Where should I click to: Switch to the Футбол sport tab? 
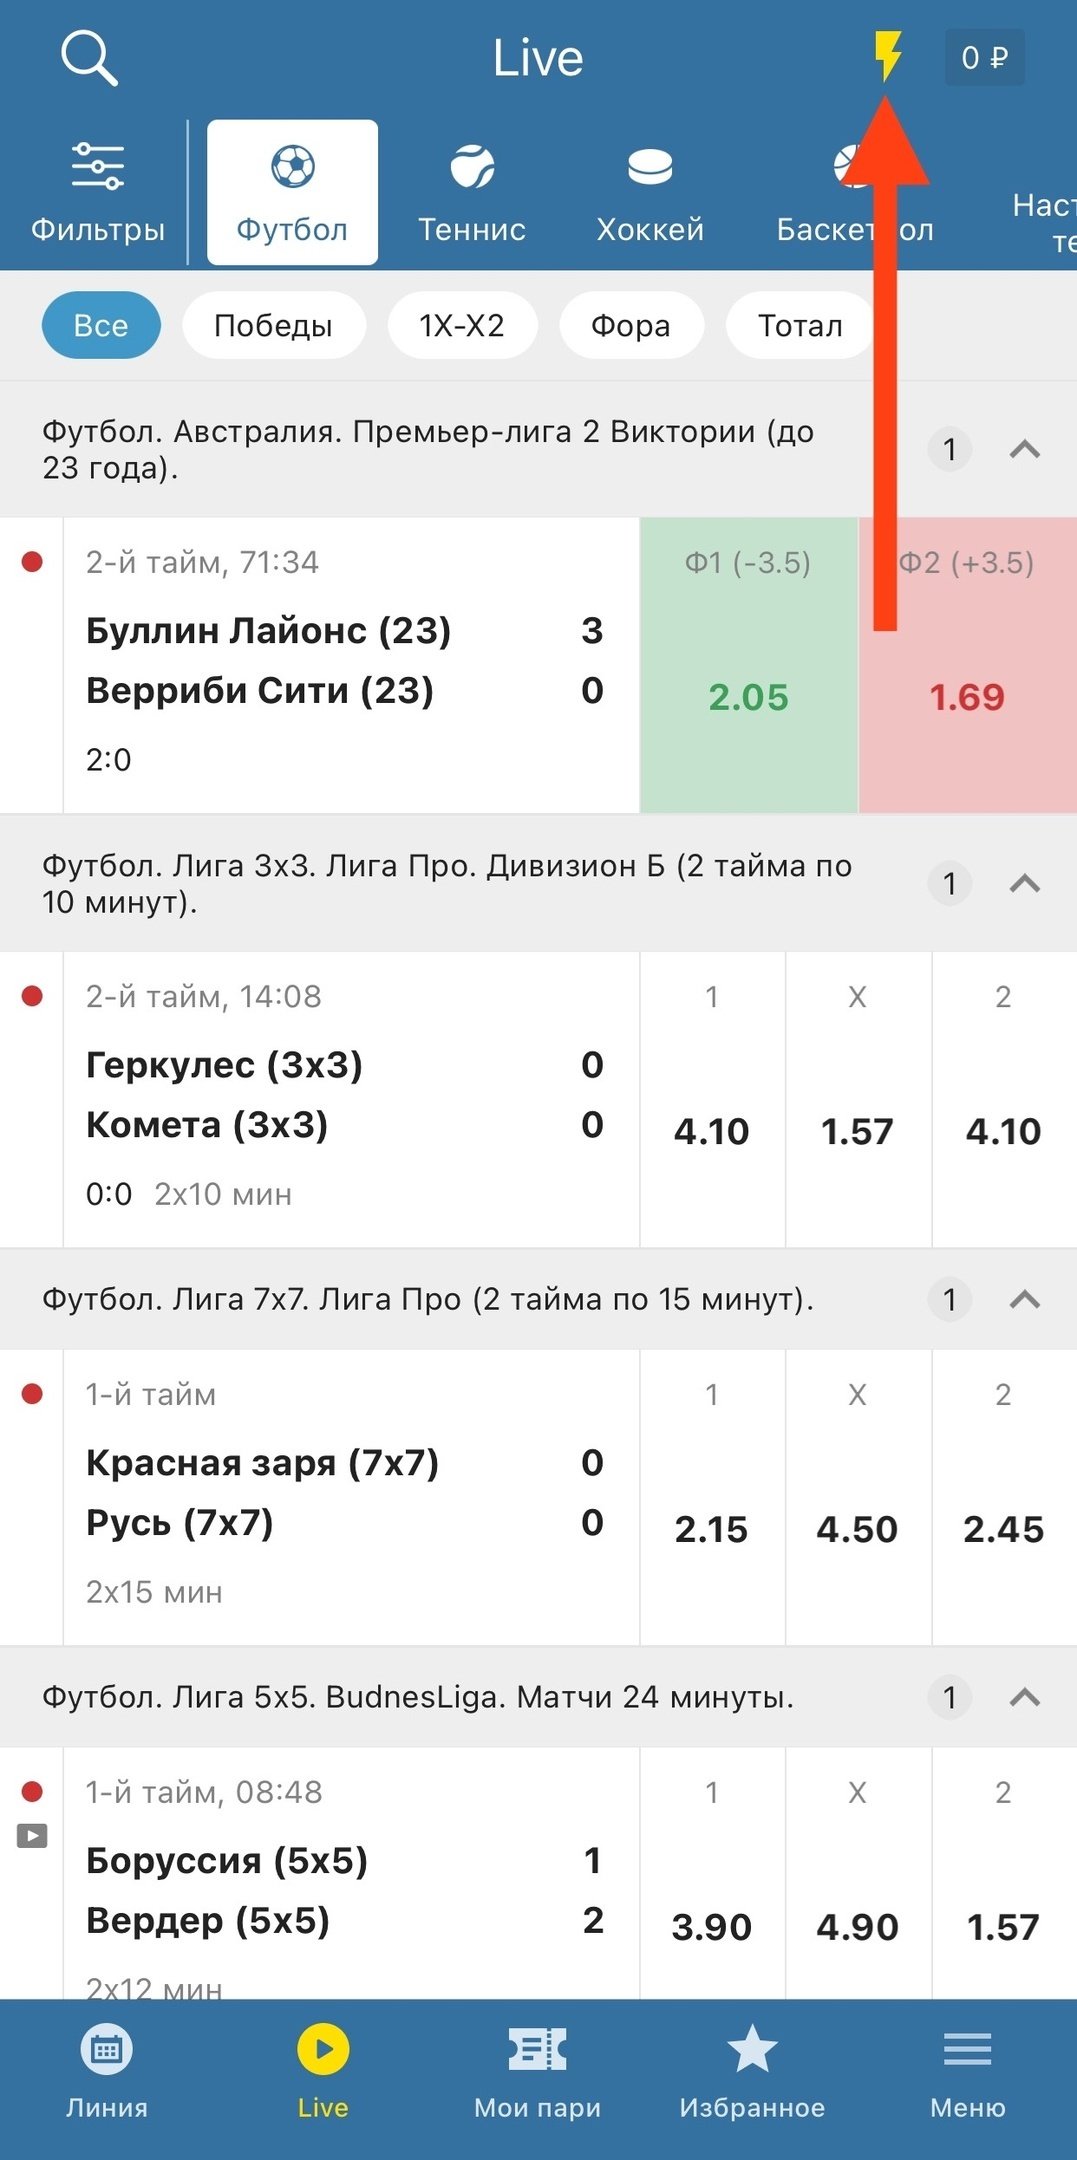pos(292,192)
